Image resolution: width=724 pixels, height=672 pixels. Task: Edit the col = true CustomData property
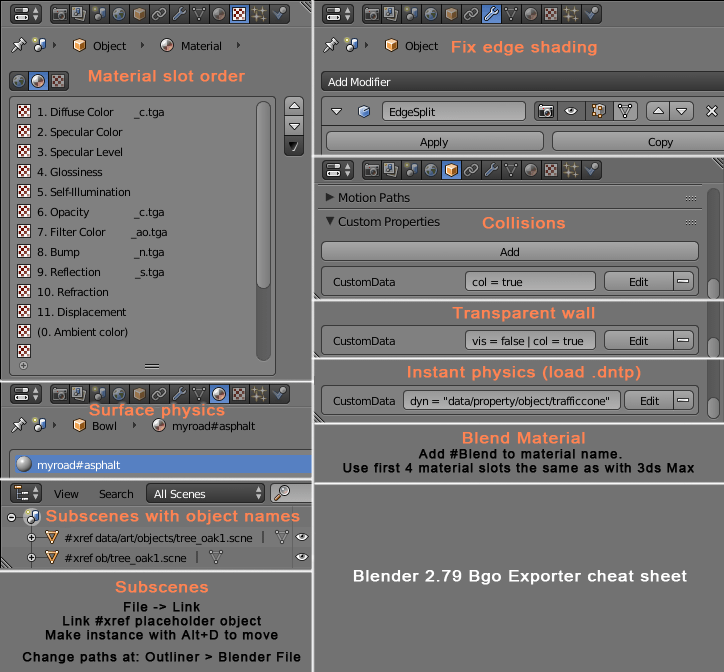coord(639,281)
